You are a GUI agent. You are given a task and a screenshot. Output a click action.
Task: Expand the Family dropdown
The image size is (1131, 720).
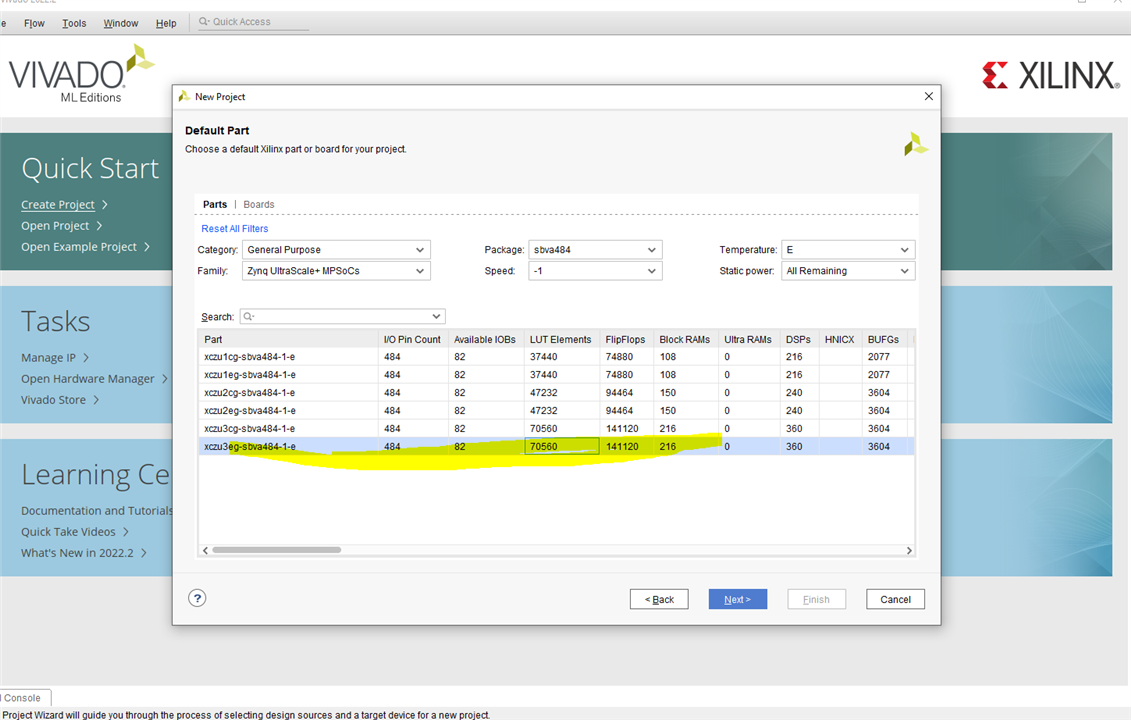tap(336, 271)
